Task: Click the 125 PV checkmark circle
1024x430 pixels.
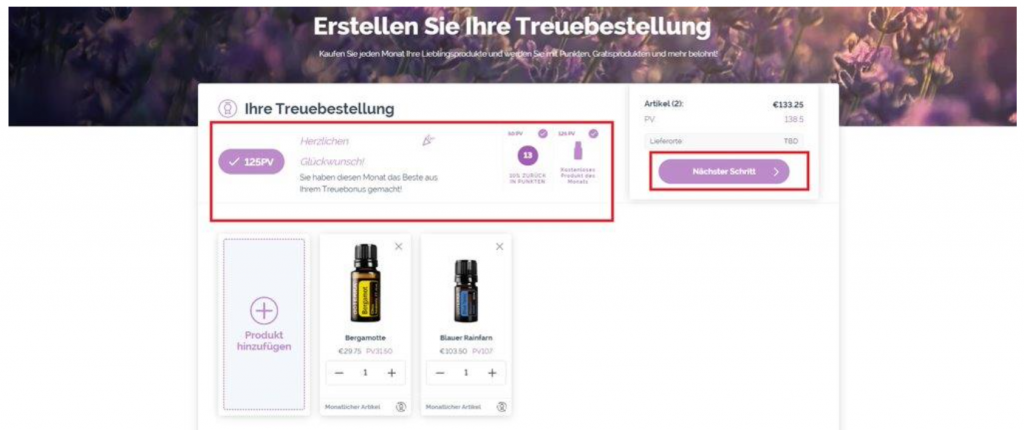Action: coord(593,133)
